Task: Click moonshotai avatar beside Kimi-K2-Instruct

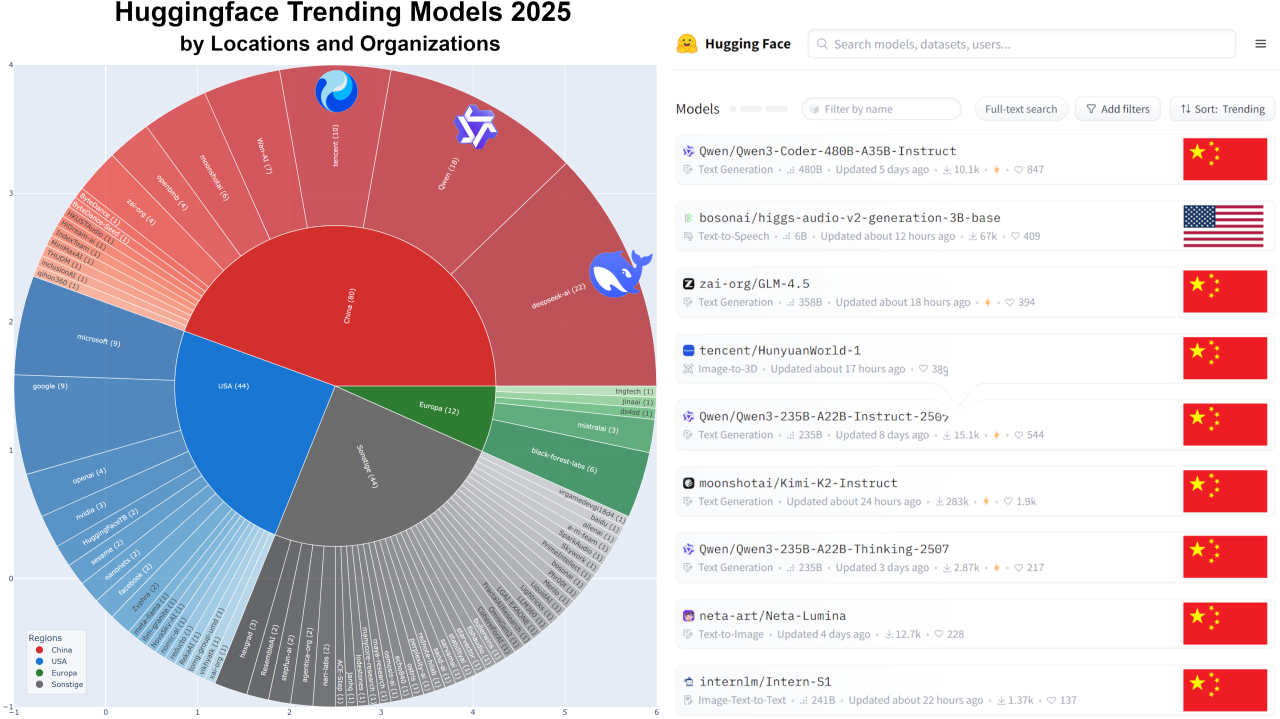Action: 688,483
